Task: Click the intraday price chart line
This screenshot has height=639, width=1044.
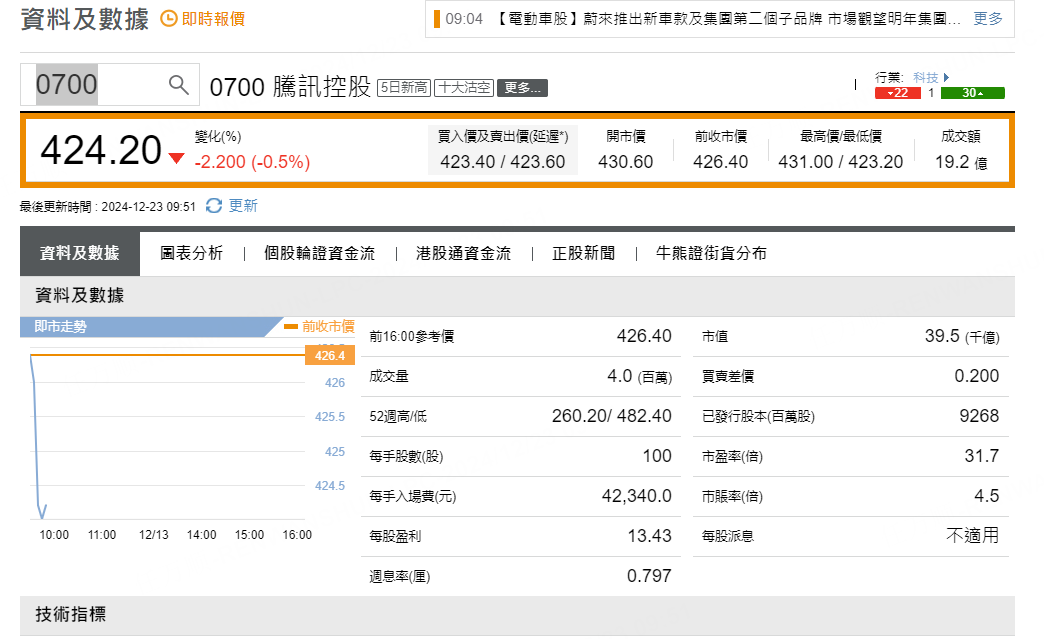Action: click(x=37, y=439)
